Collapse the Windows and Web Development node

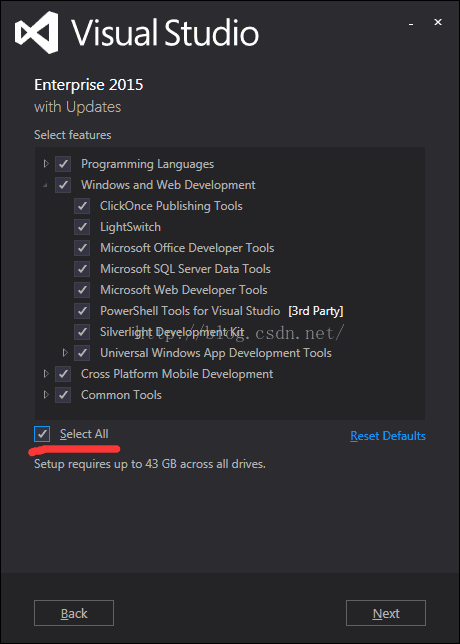tap(46, 186)
